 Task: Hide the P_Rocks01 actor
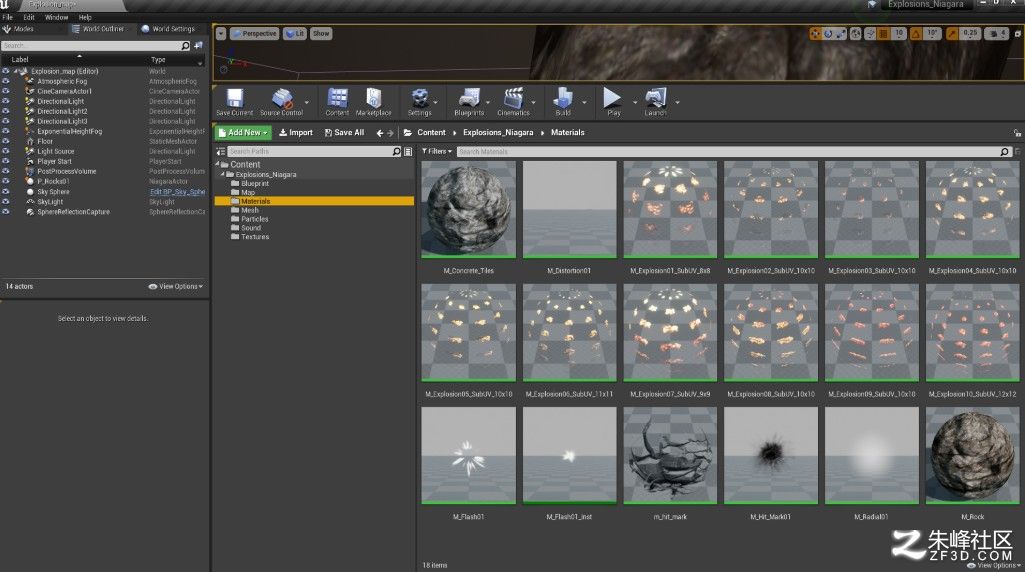pos(6,181)
